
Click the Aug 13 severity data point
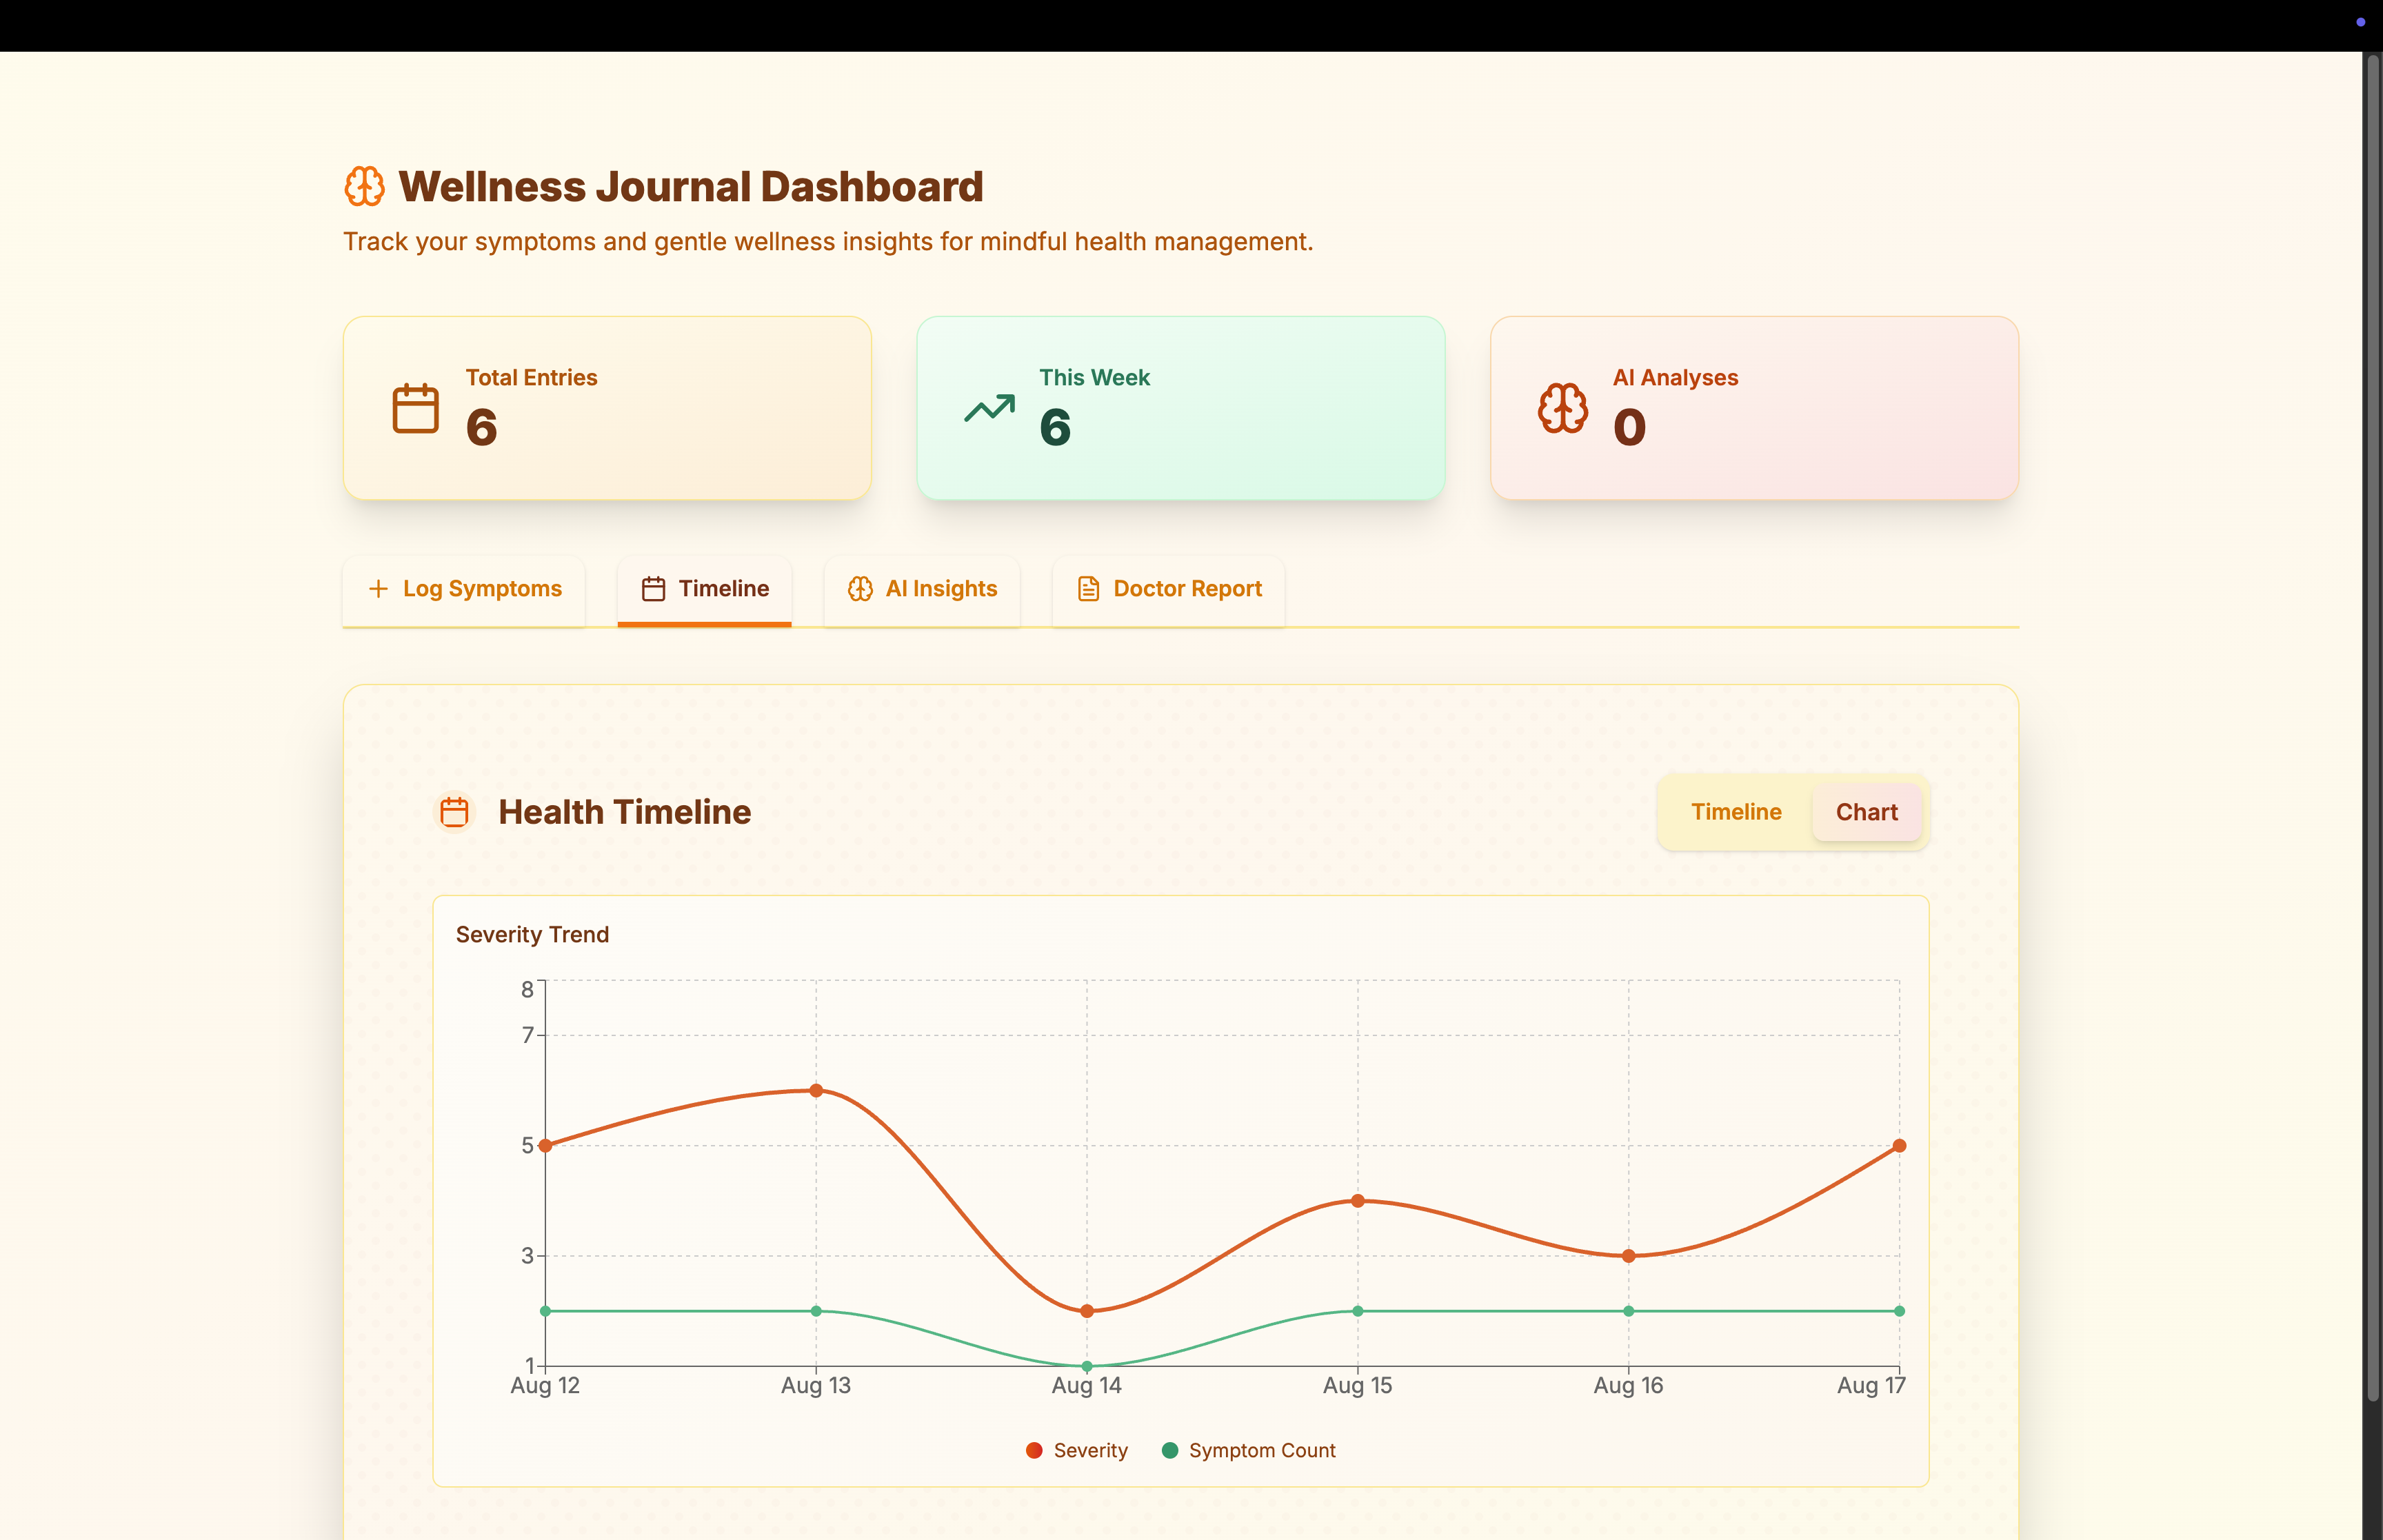point(816,1090)
